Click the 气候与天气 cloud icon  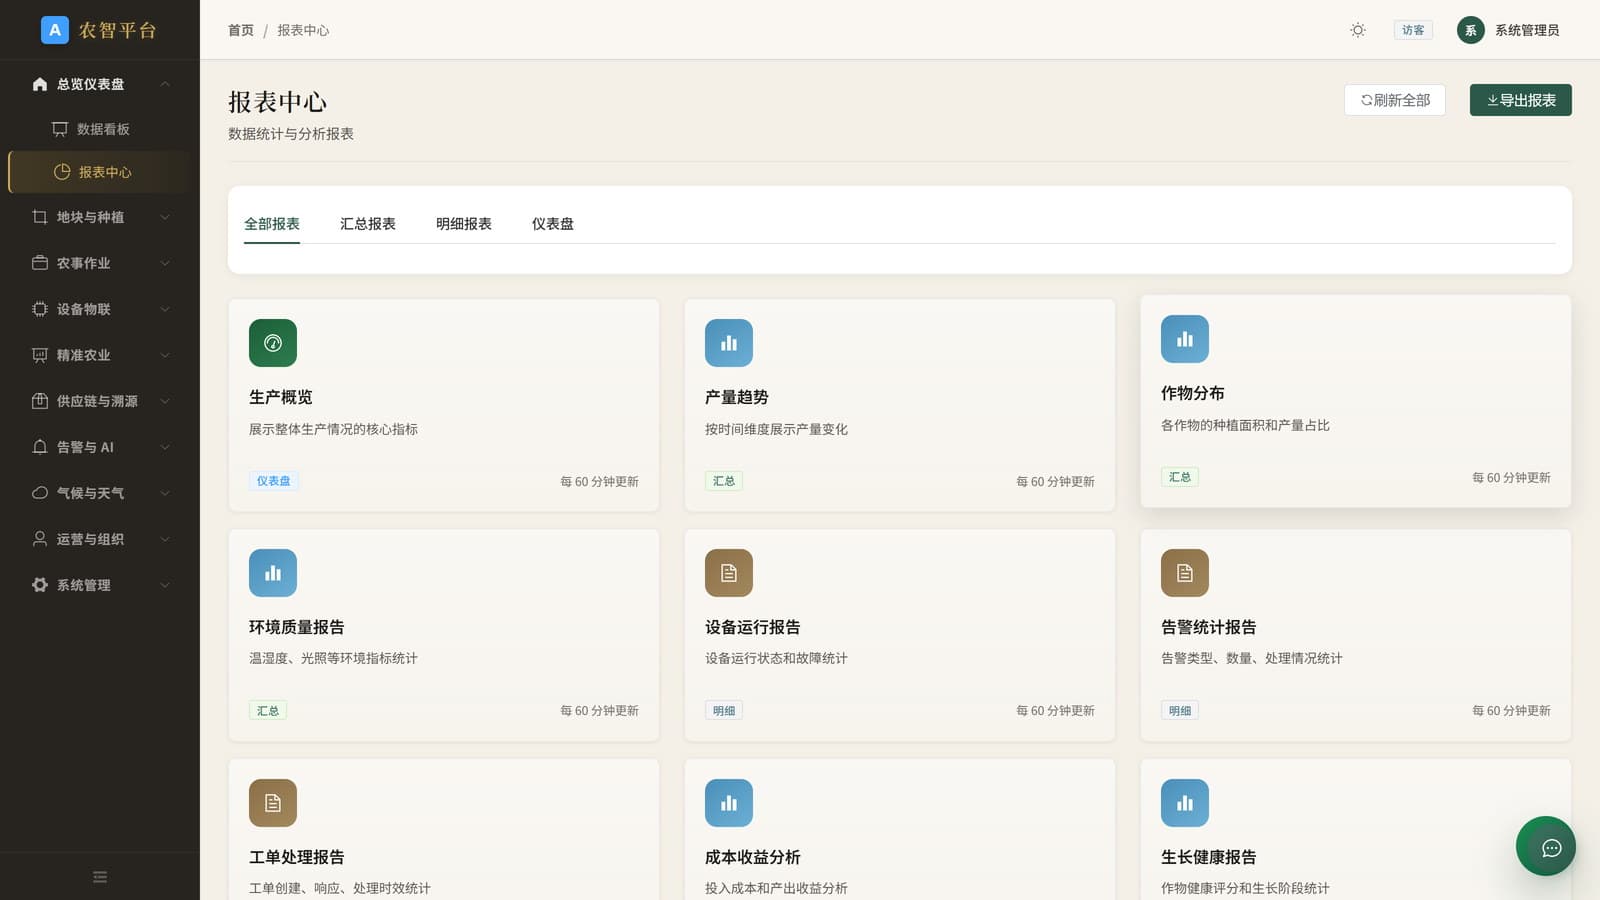coord(40,493)
